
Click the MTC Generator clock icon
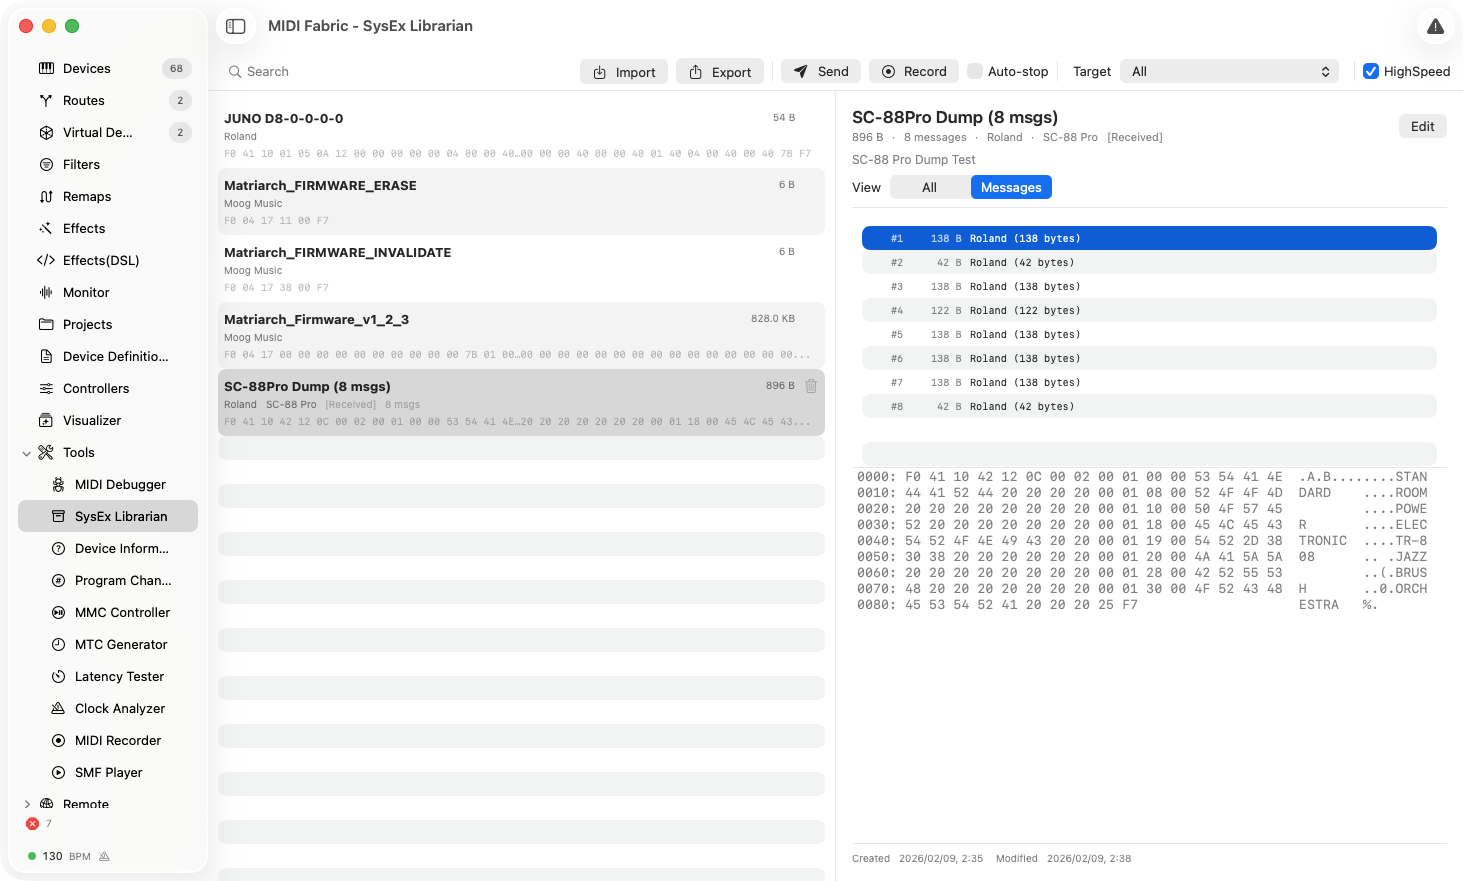(58, 644)
